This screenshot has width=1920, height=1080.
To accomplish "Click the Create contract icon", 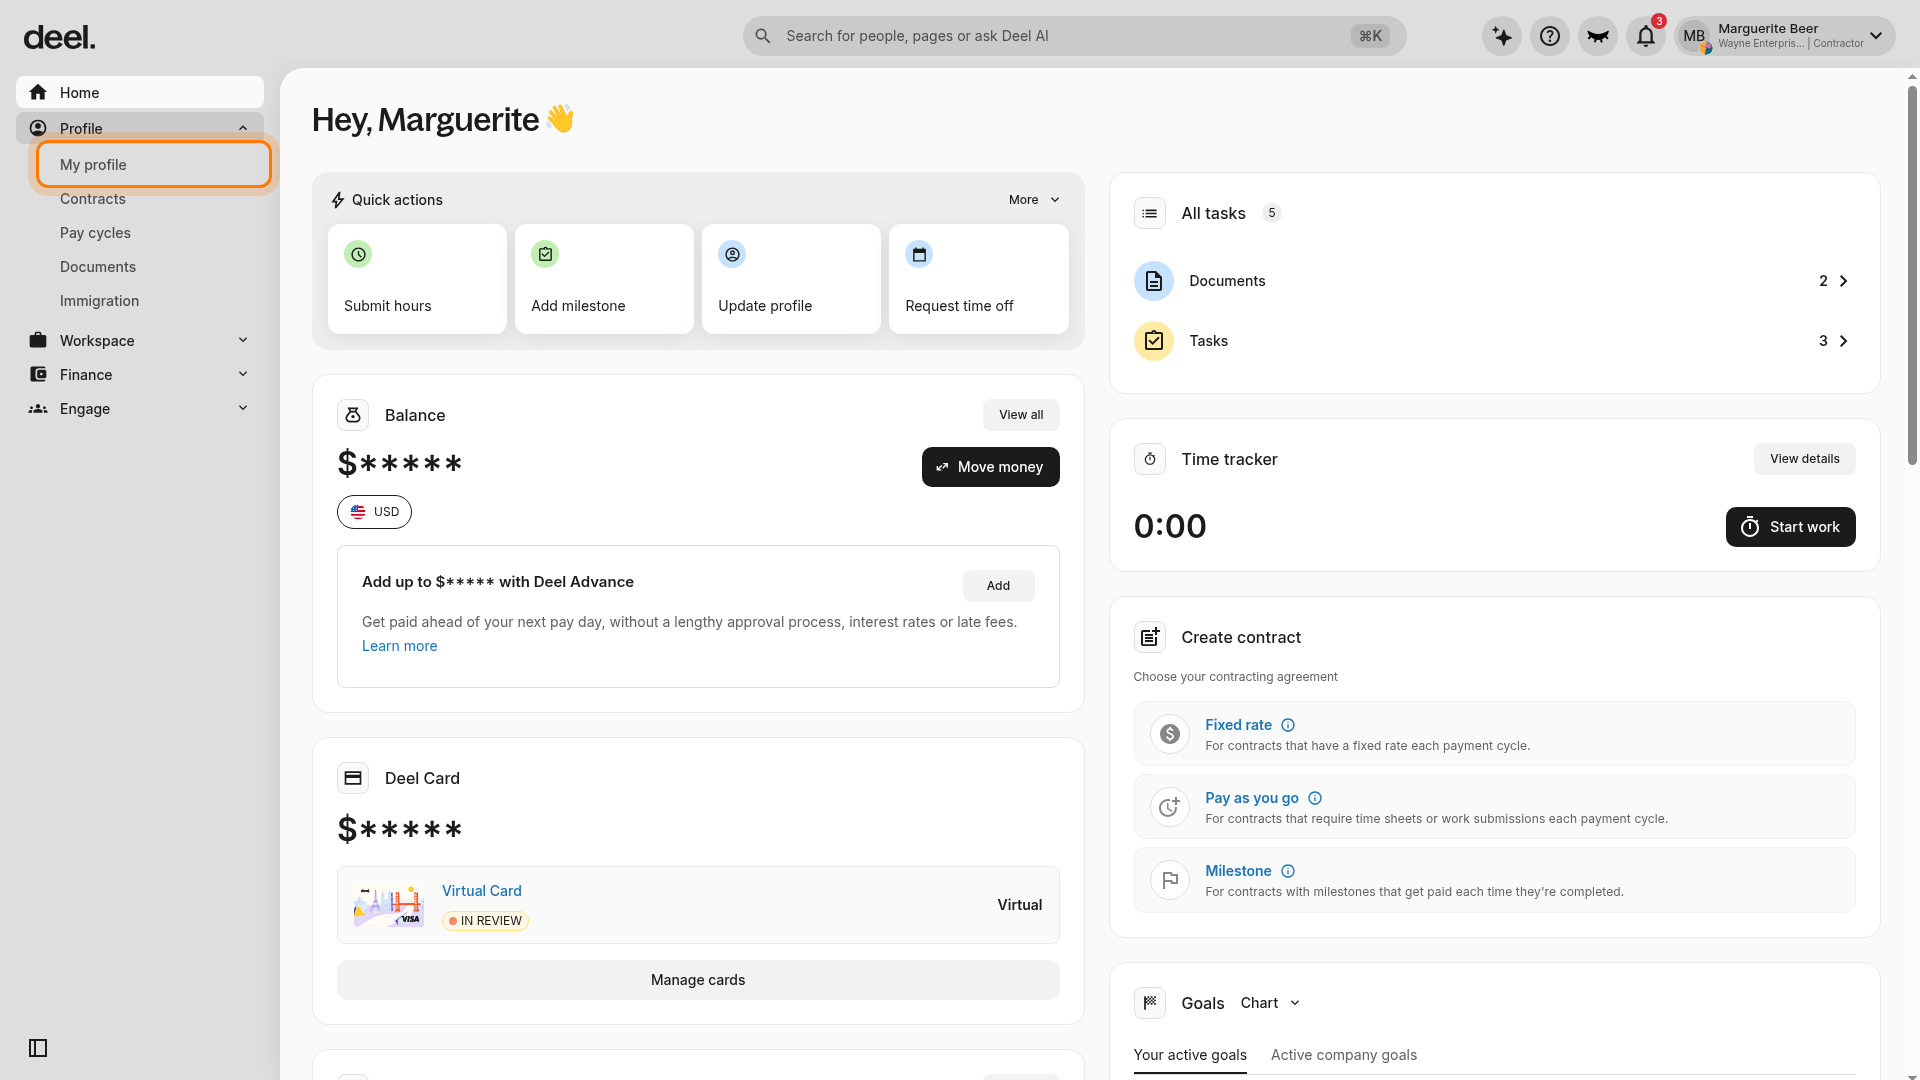I will (x=1150, y=637).
